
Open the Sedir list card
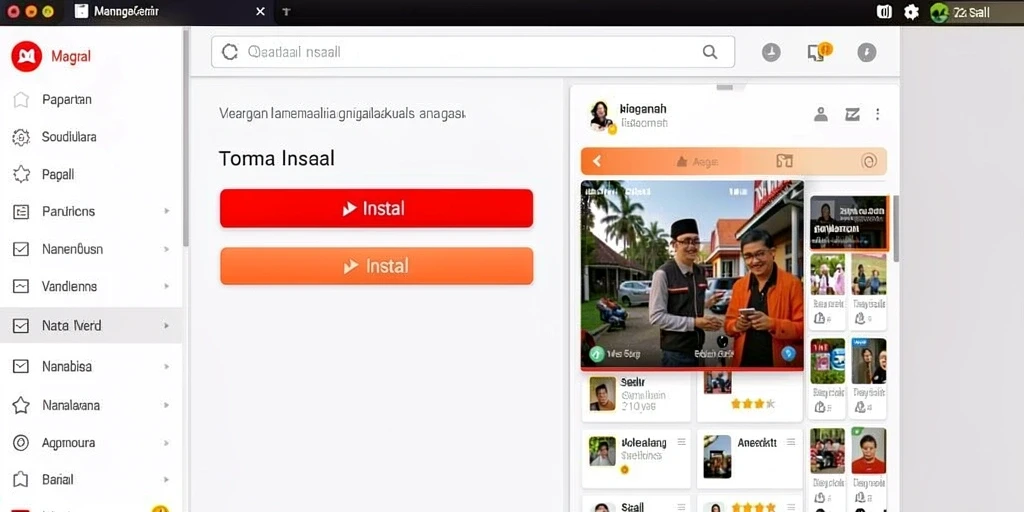pyautogui.click(x=636, y=396)
